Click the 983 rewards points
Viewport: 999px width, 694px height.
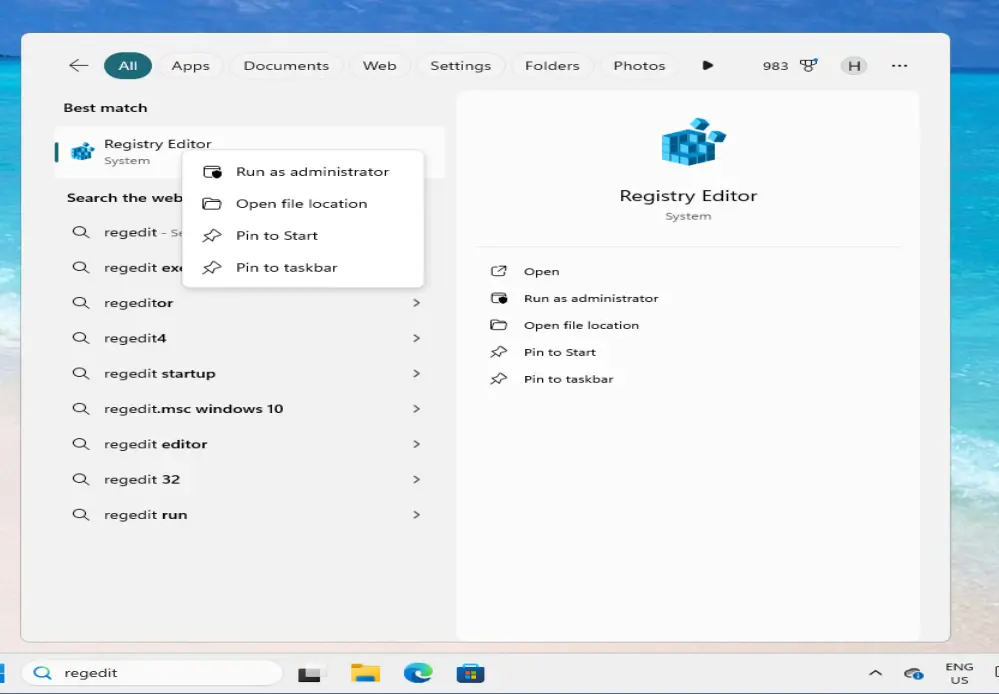tap(775, 66)
